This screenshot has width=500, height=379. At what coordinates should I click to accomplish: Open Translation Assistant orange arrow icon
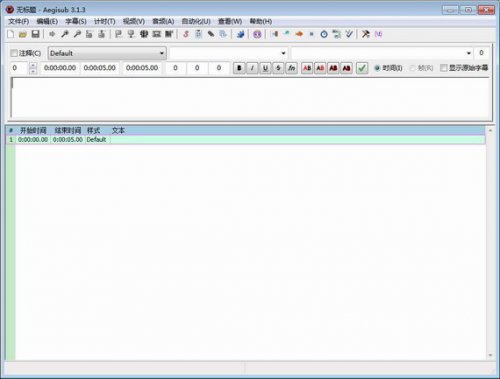click(x=299, y=34)
